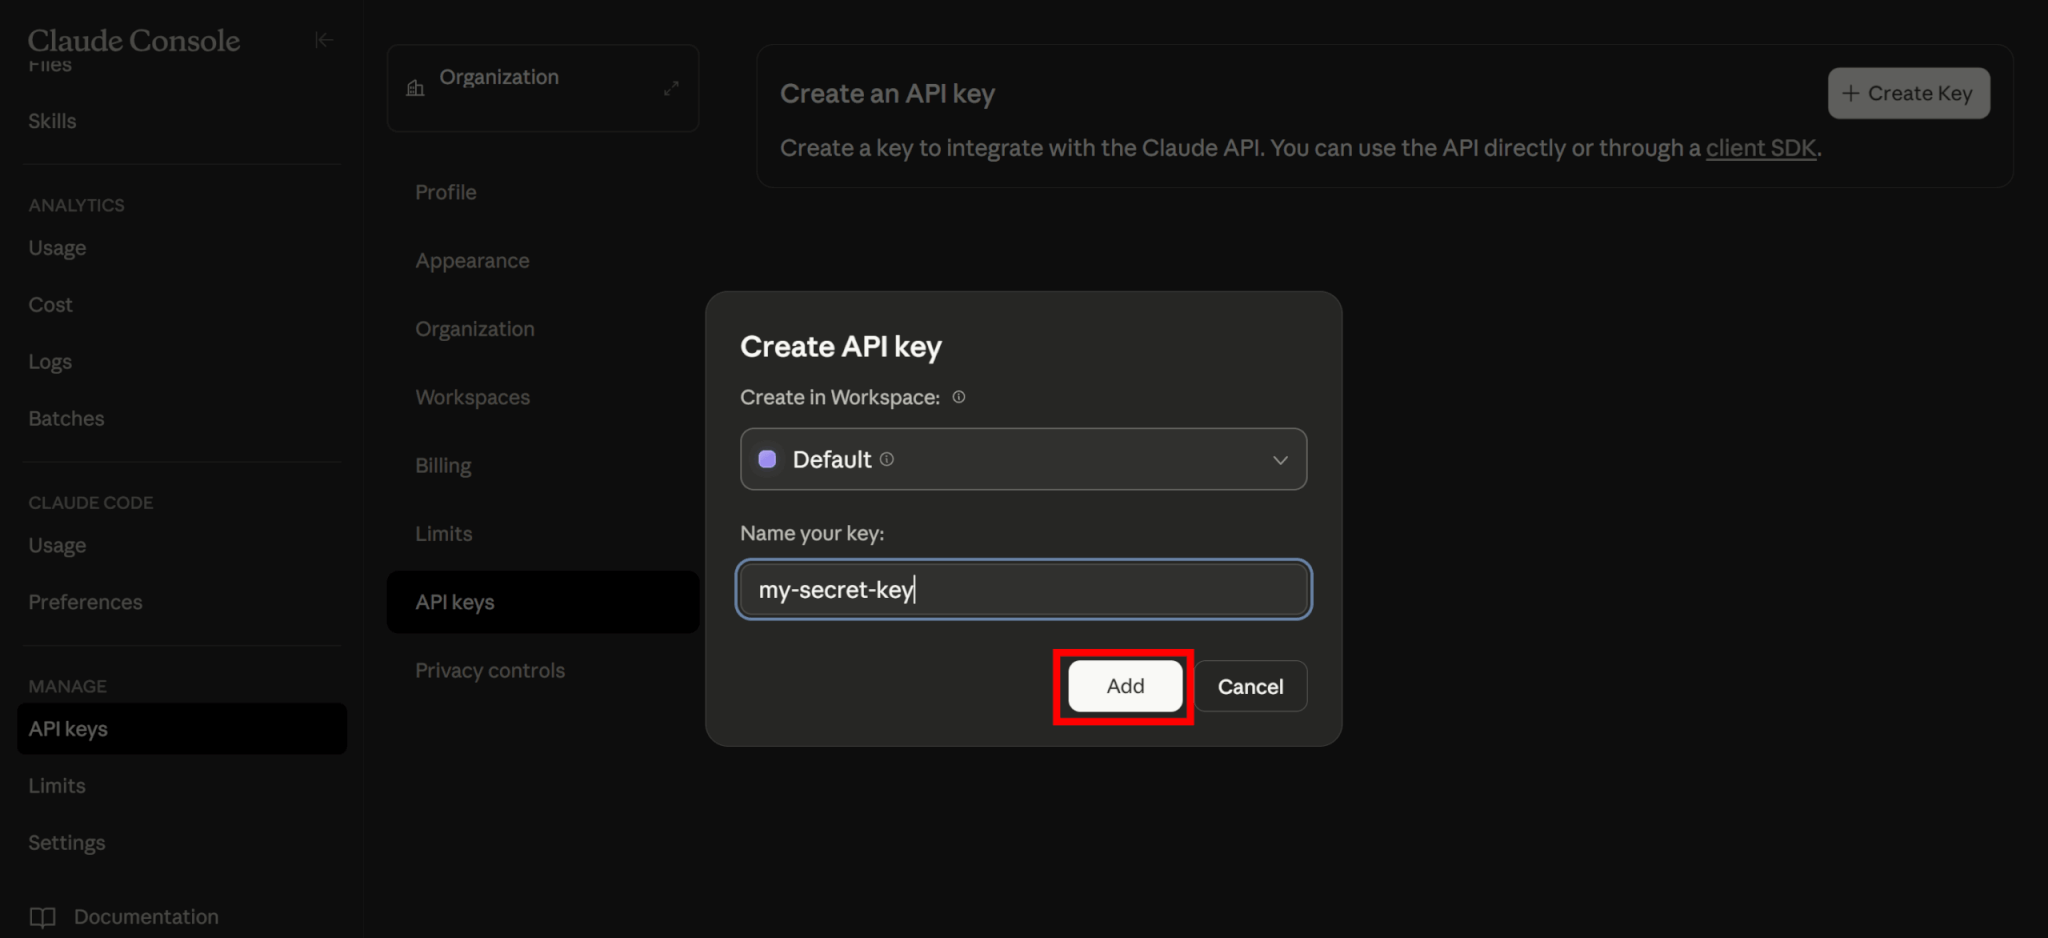
Task: Click the Documentation book icon
Action: click(42, 917)
